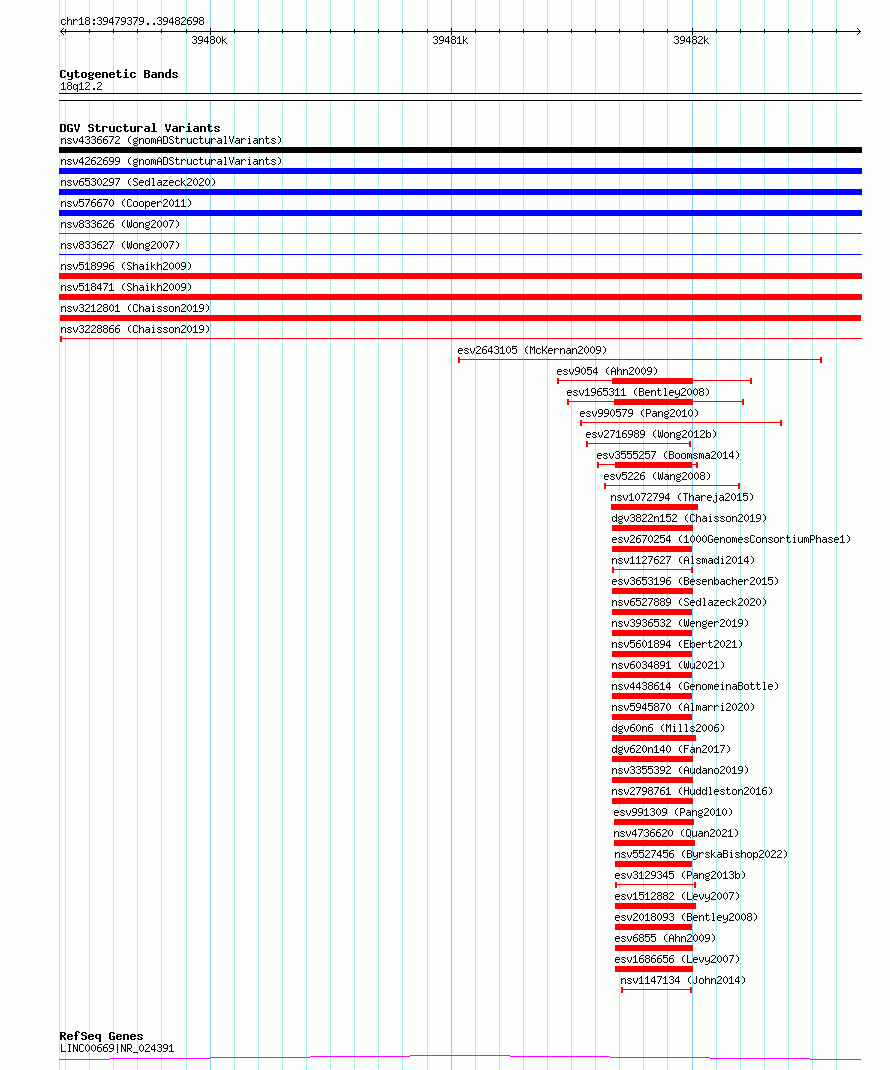The width and height of the screenshot is (890, 1070).
Task: Click the LINC00669|NR_024391 gene label
Action: pyautogui.click(x=117, y=1049)
